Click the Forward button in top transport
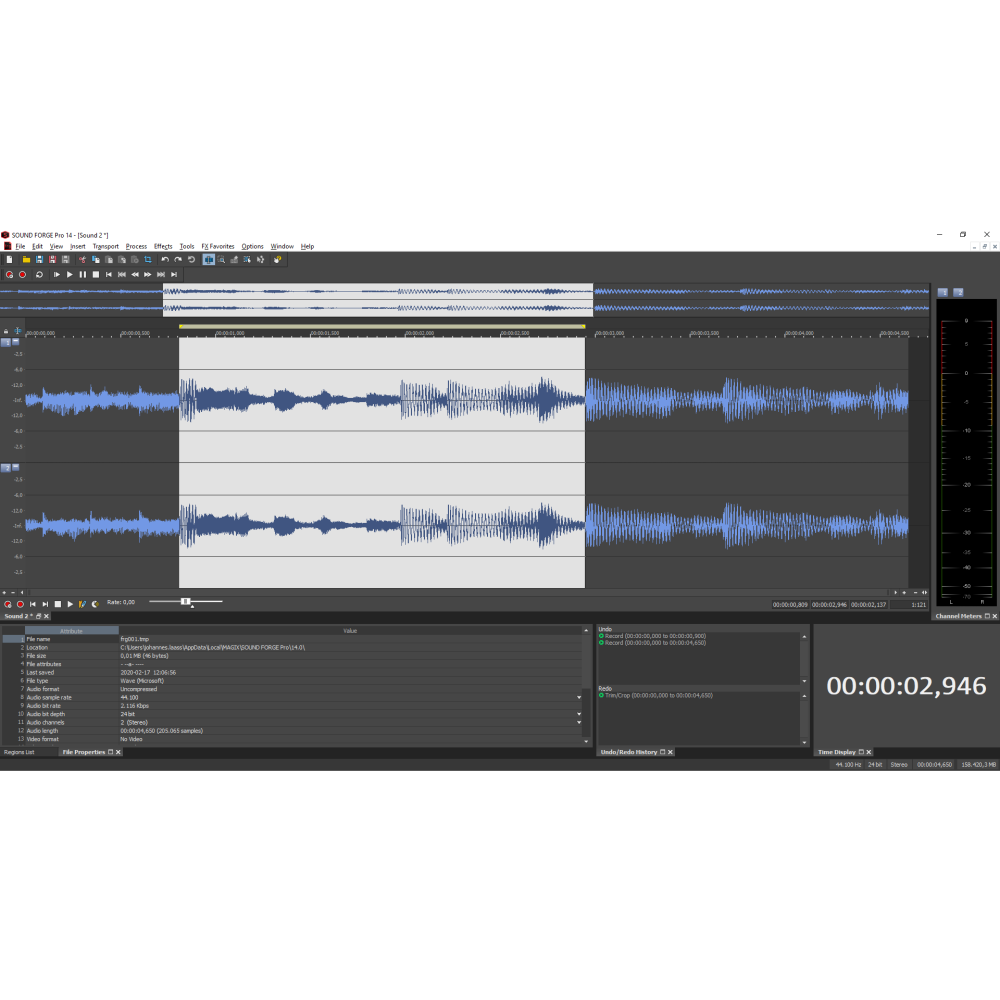 [x=147, y=274]
